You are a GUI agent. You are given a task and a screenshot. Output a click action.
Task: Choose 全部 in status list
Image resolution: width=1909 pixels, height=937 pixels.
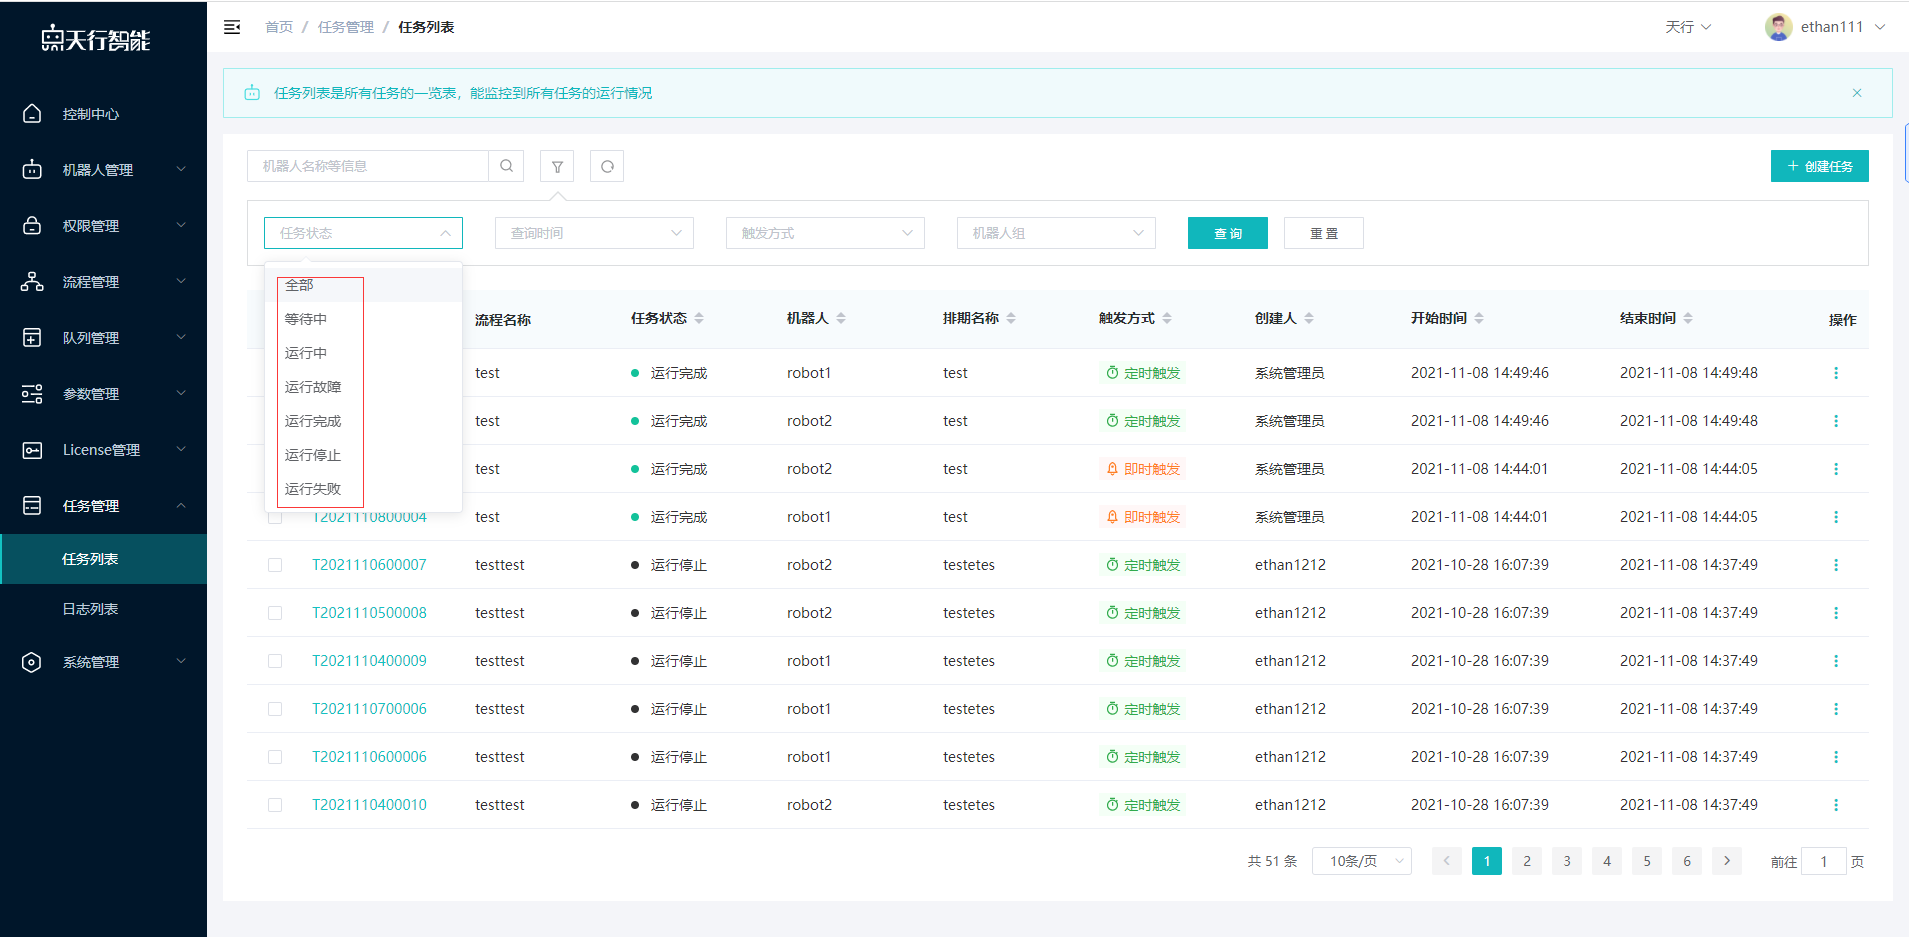click(363, 285)
